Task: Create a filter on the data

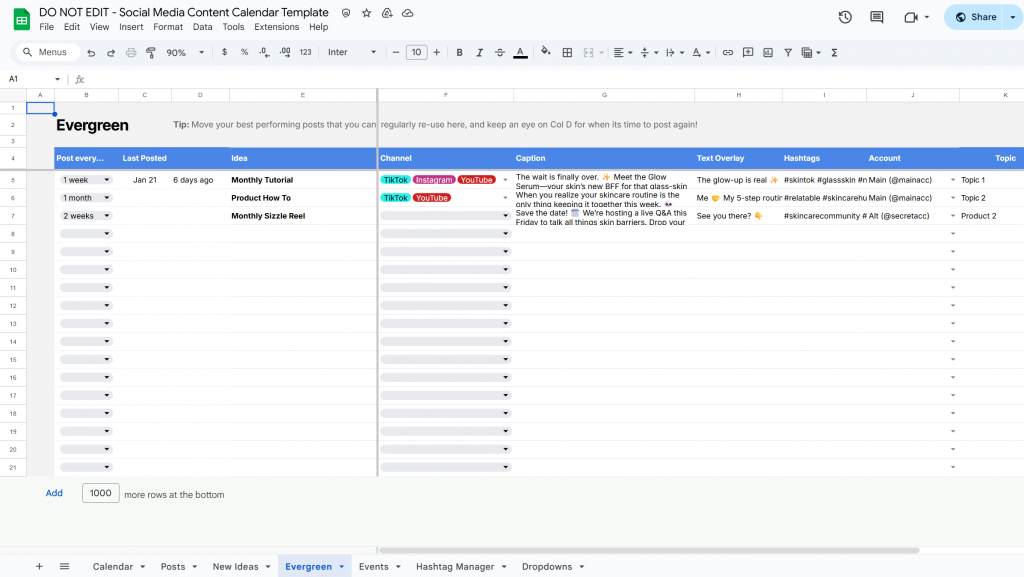Action: [787, 52]
